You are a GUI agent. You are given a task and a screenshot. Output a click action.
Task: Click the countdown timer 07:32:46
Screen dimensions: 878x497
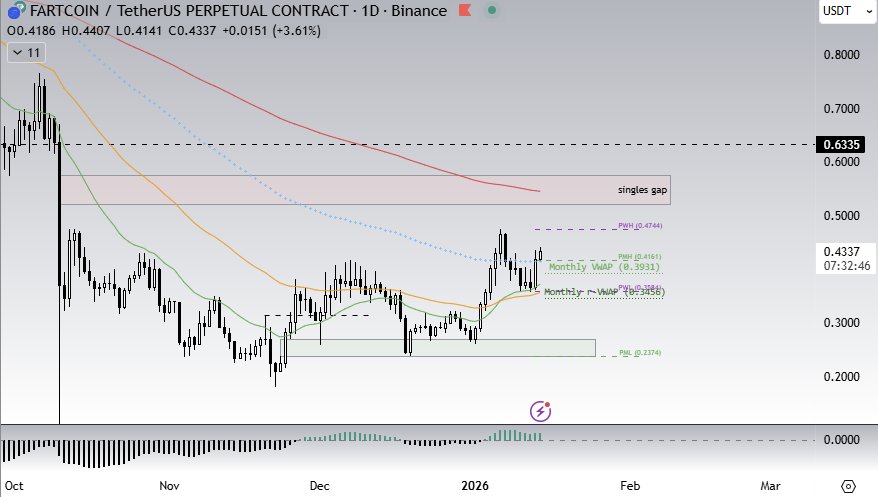pos(847,266)
